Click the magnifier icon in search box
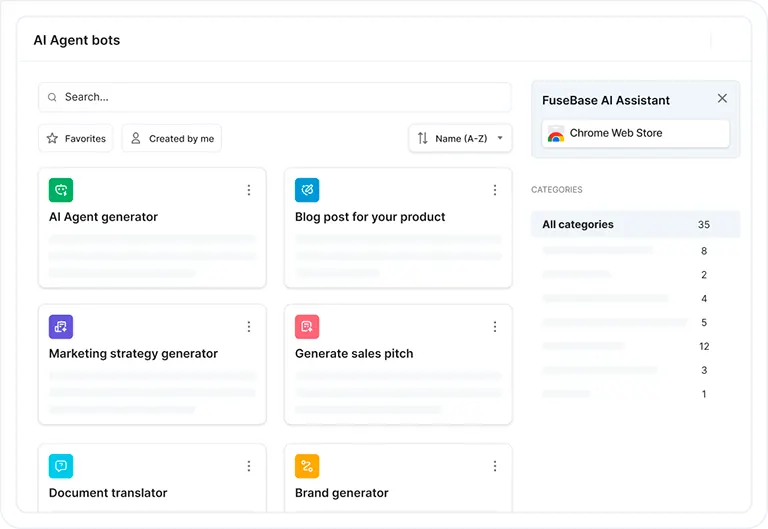Screen dimensions: 768x529 (52, 97)
